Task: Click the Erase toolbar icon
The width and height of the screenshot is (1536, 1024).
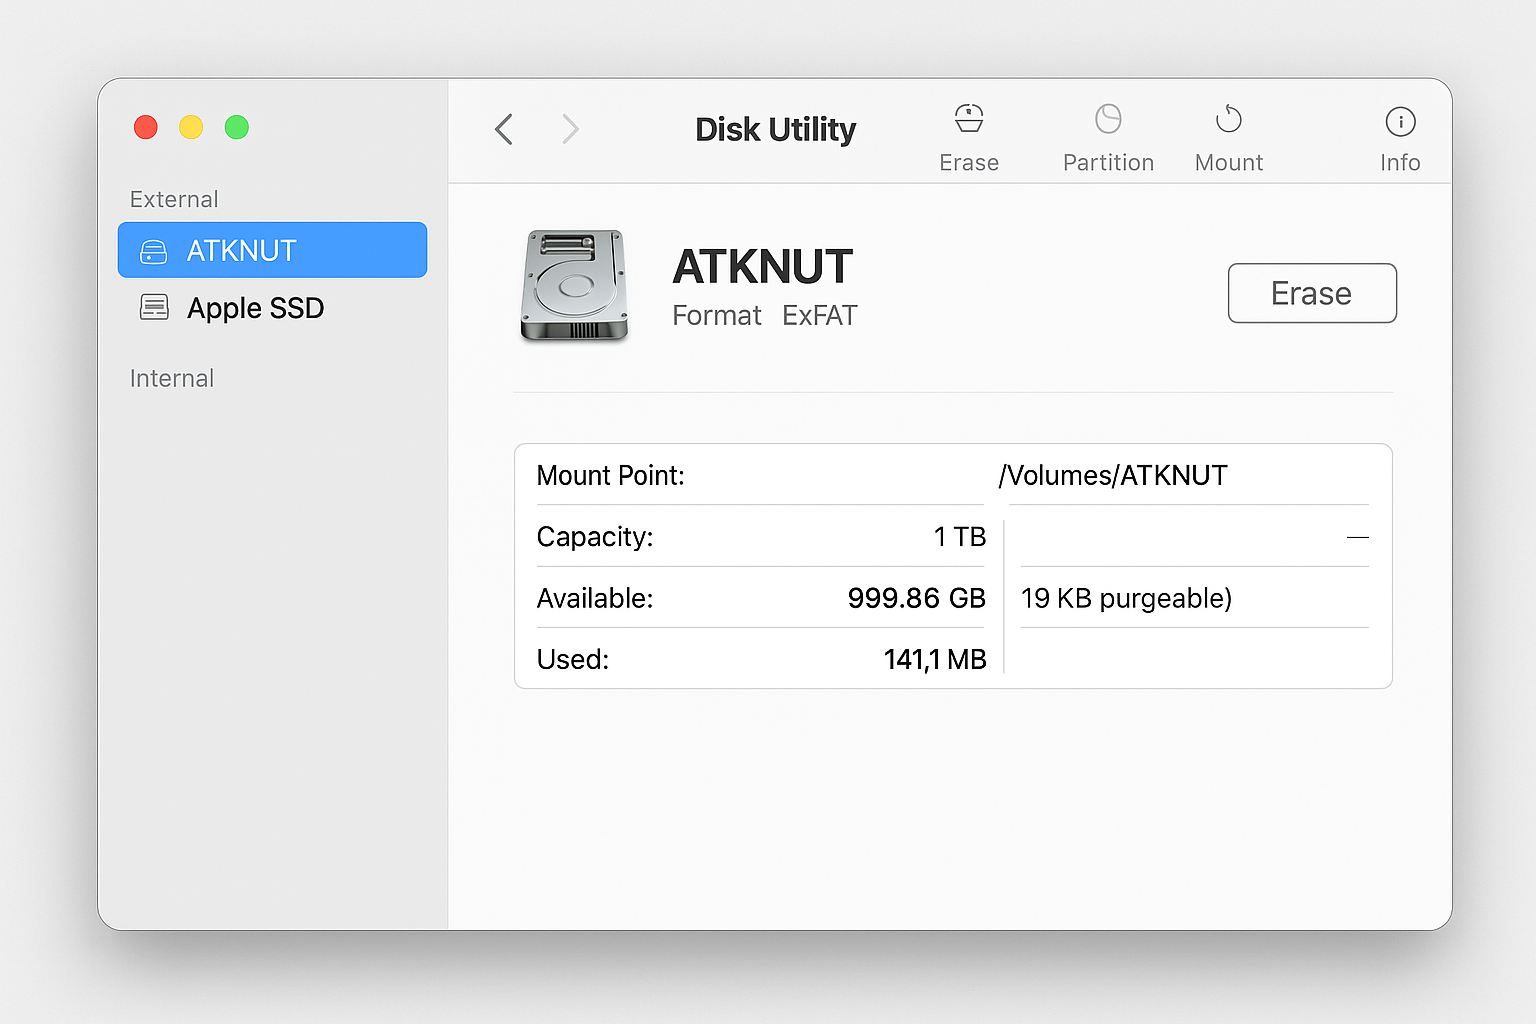Action: pyautogui.click(x=969, y=119)
